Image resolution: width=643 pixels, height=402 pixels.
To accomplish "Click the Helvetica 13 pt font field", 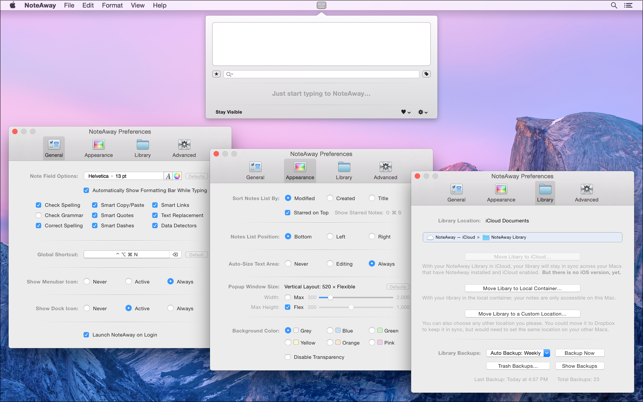I will (123, 176).
